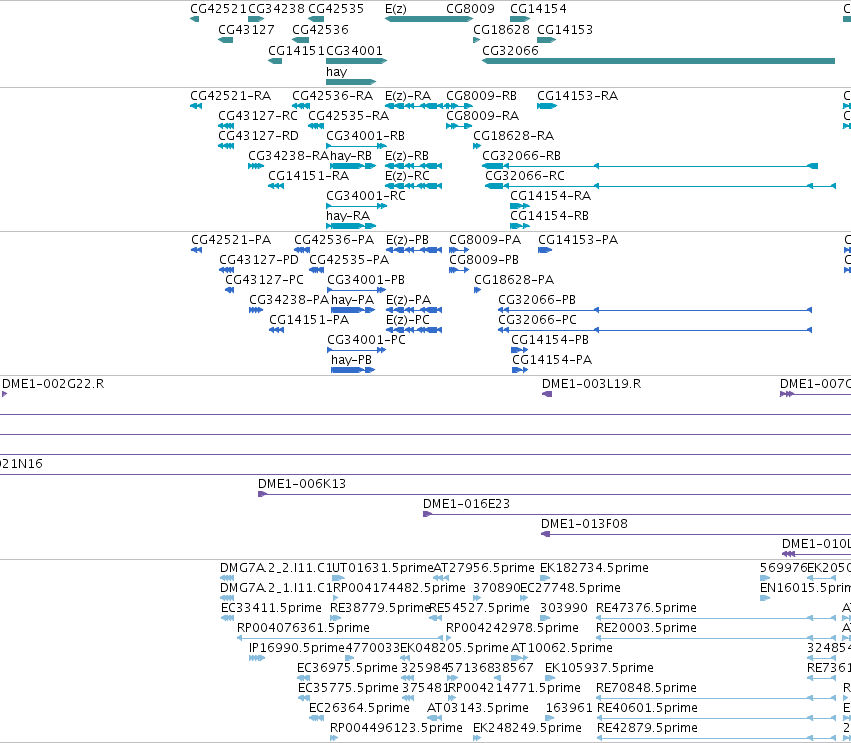
Task: Click protein CG34001-PB
Action: (366, 280)
